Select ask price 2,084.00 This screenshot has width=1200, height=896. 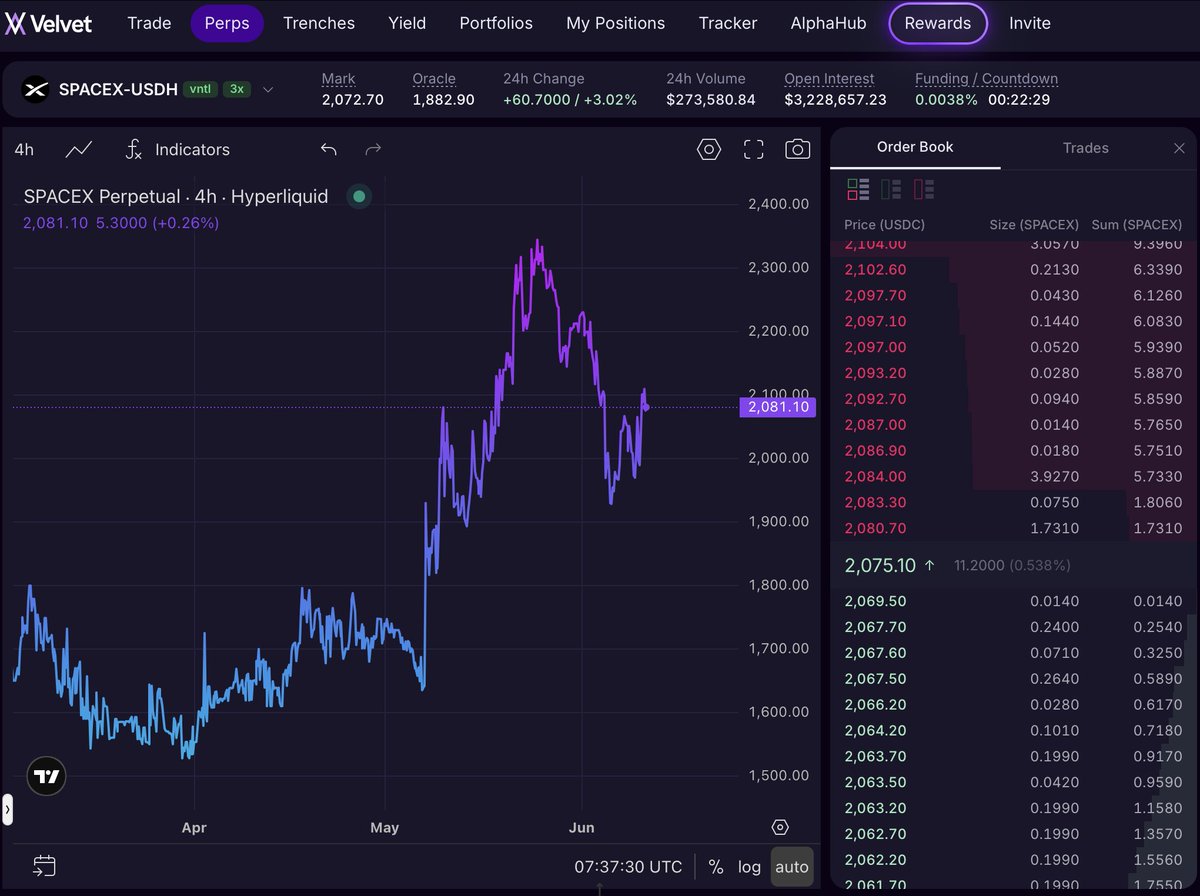pos(875,476)
